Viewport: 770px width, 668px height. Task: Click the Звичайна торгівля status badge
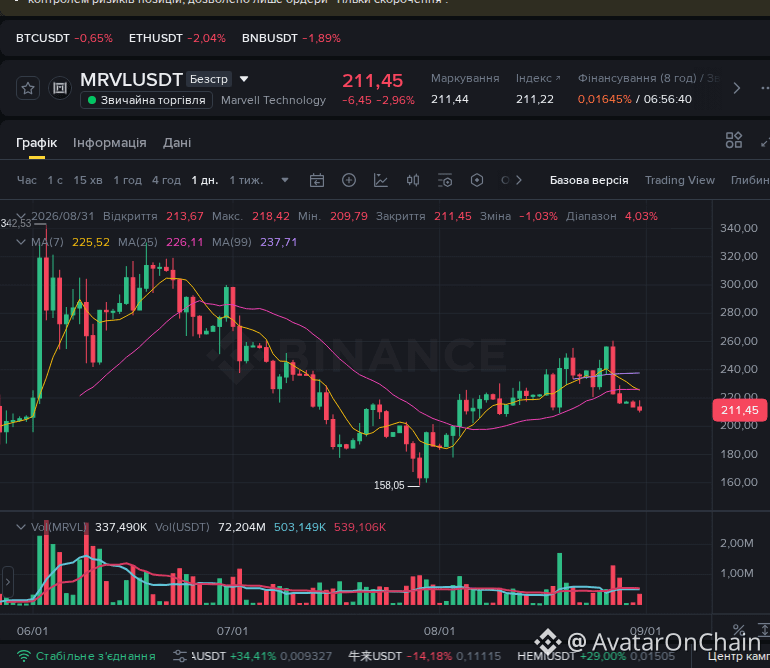pos(146,100)
